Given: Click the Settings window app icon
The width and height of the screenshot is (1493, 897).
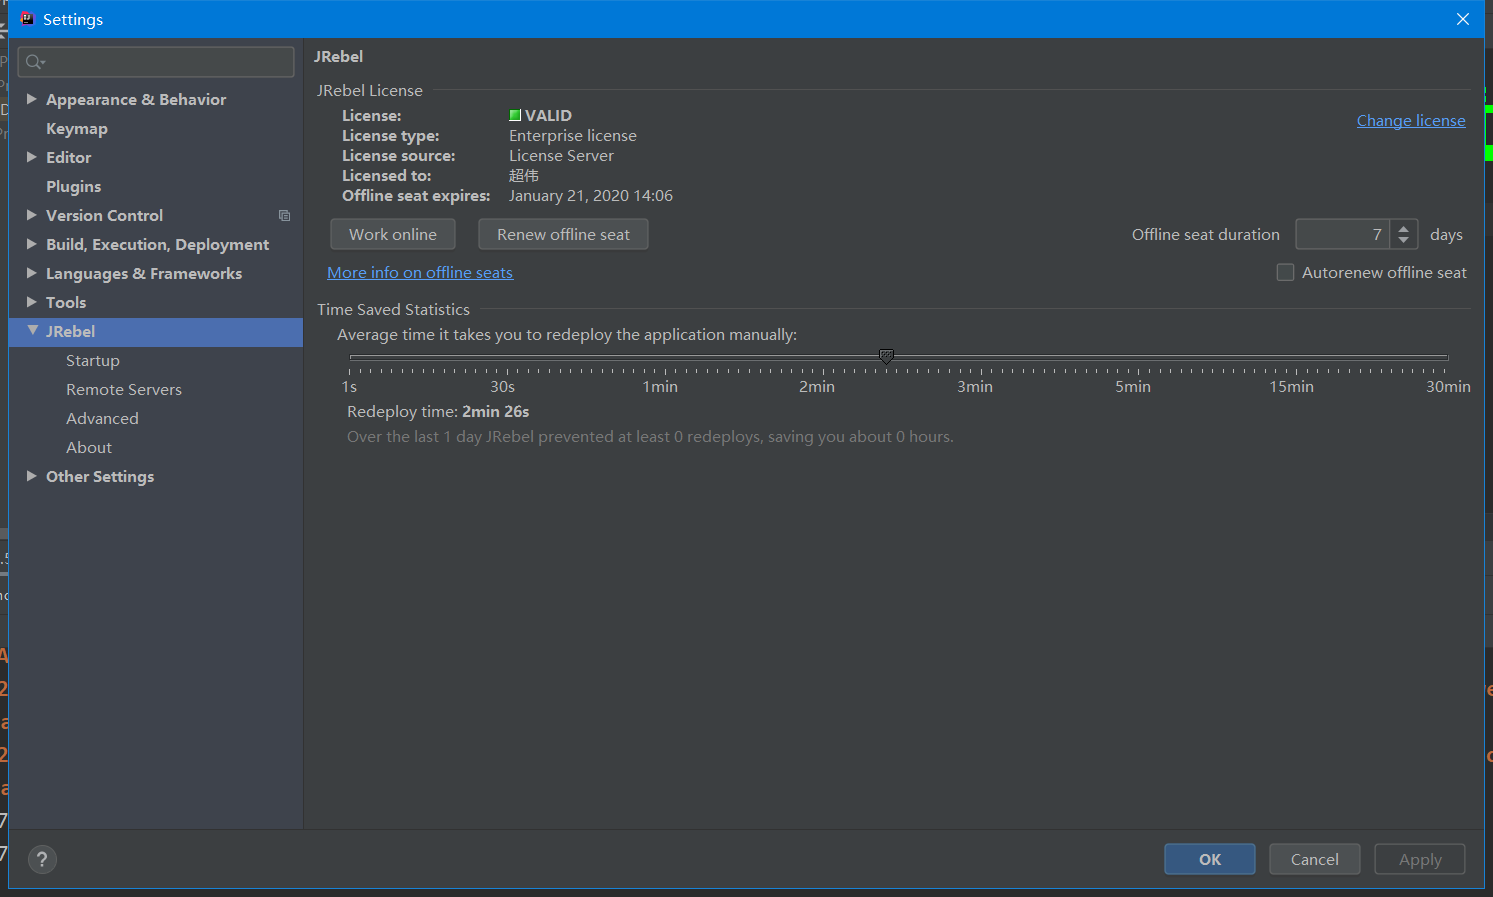Looking at the screenshot, I should [x=27, y=19].
